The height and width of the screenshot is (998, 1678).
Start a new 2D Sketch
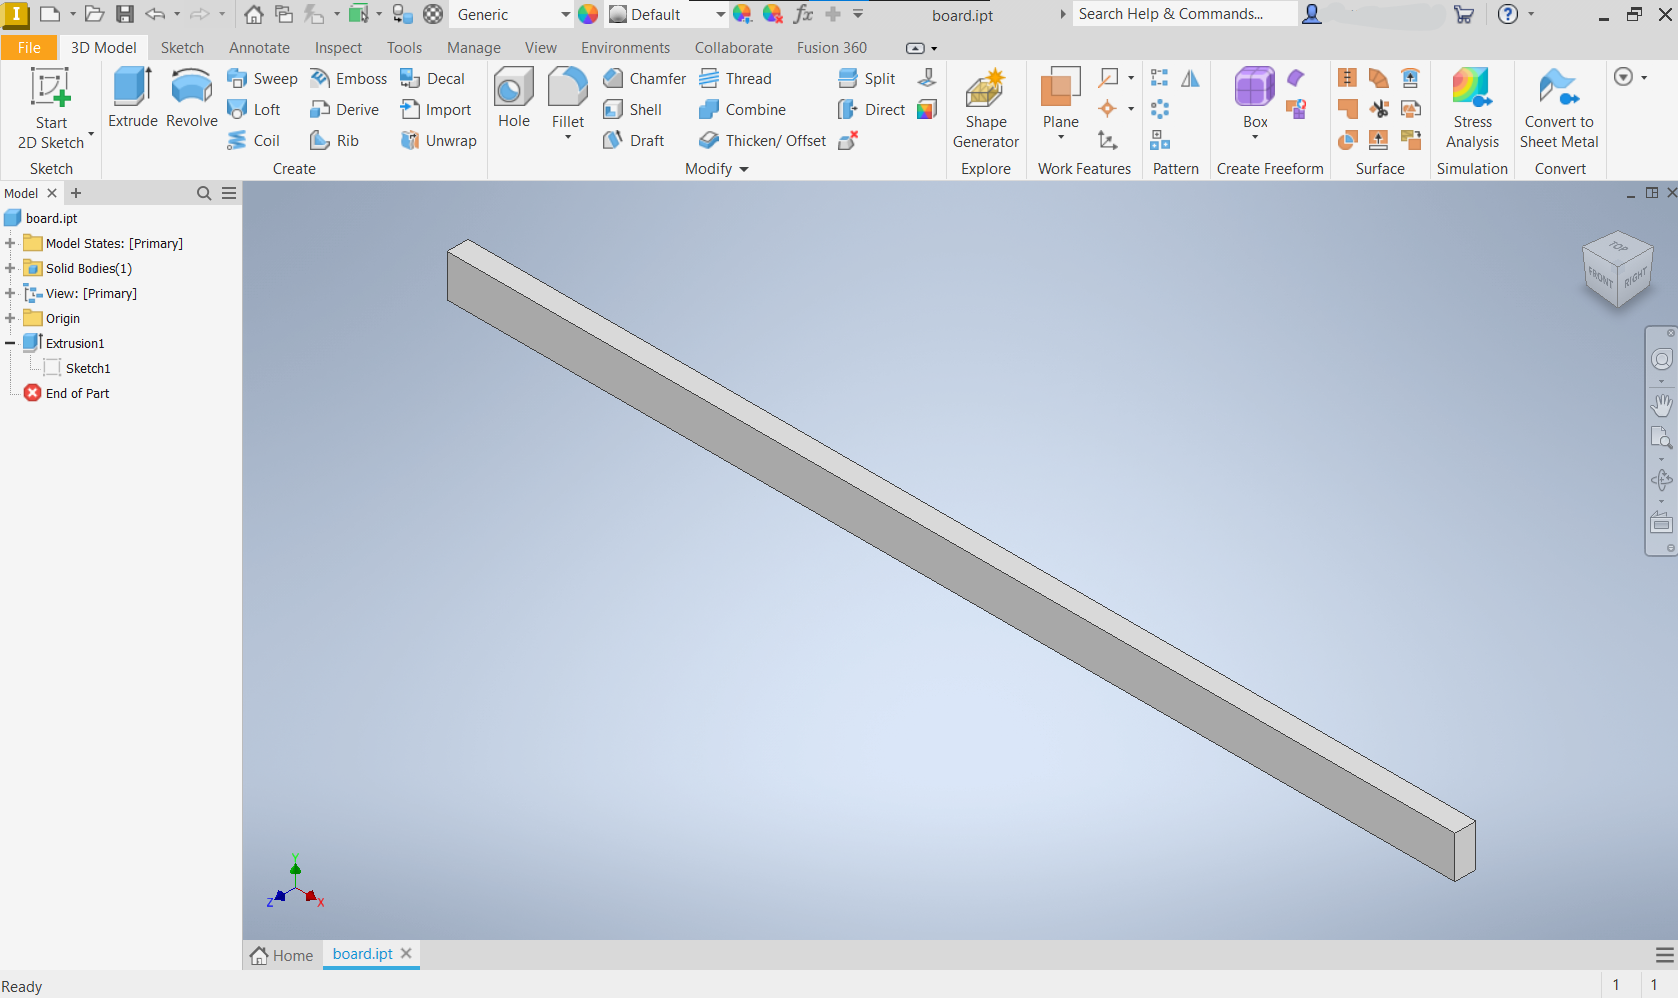[x=50, y=107]
